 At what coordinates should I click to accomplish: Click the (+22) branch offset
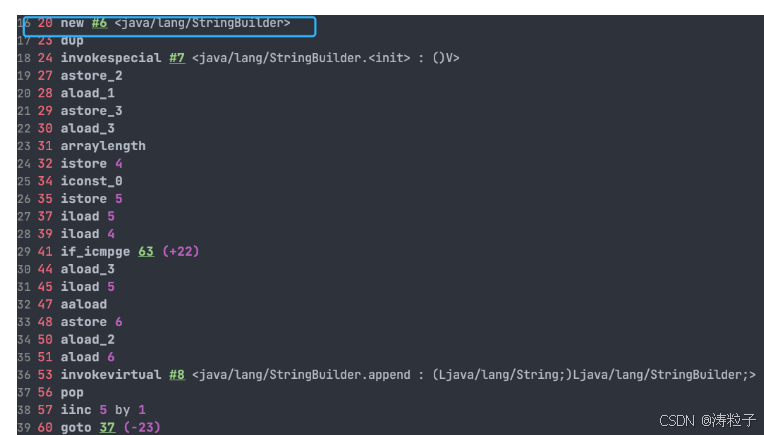[181, 251]
